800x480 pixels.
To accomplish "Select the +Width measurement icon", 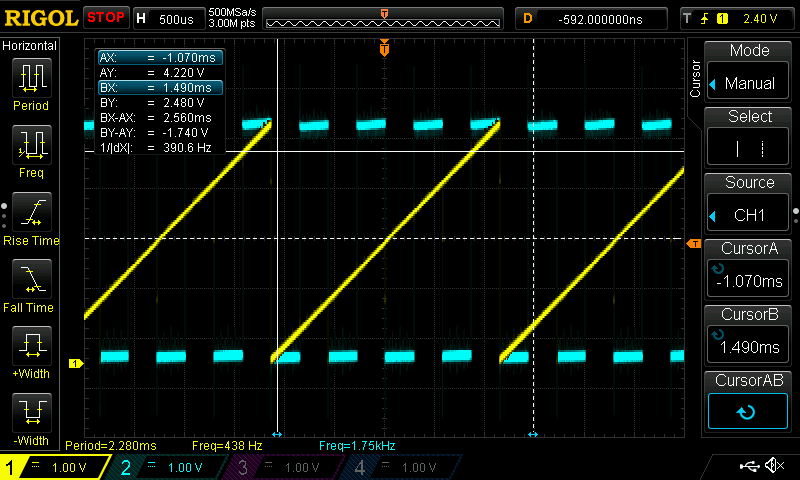I will [31, 353].
